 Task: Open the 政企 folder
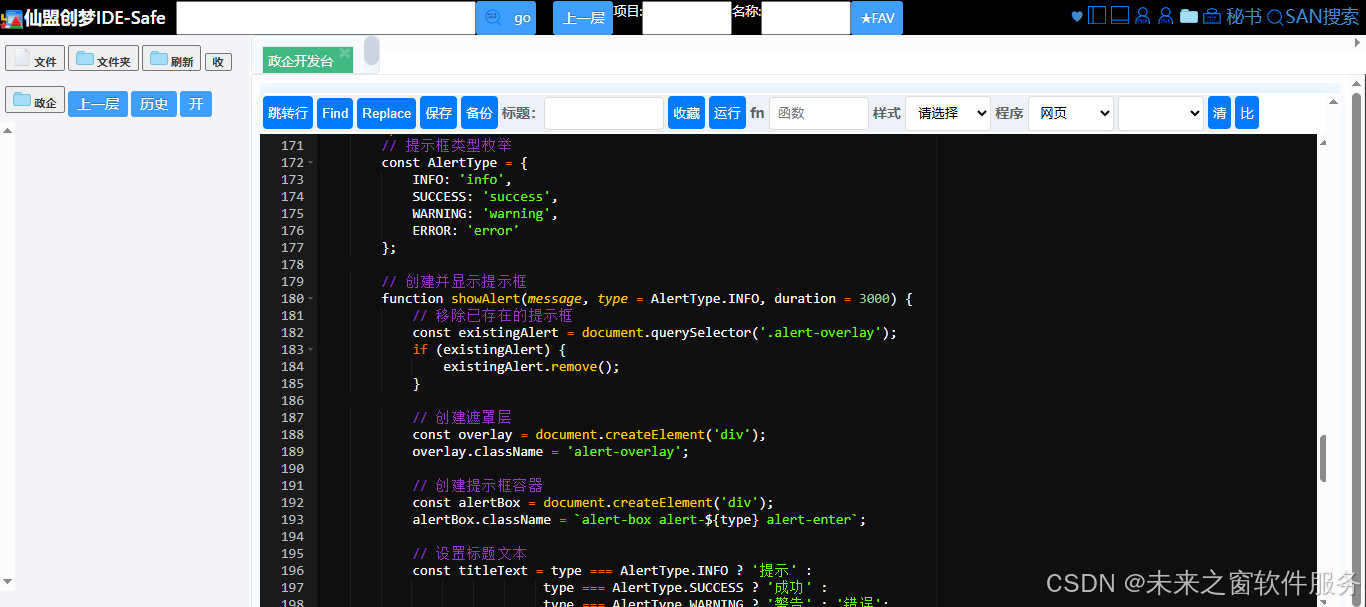35,100
